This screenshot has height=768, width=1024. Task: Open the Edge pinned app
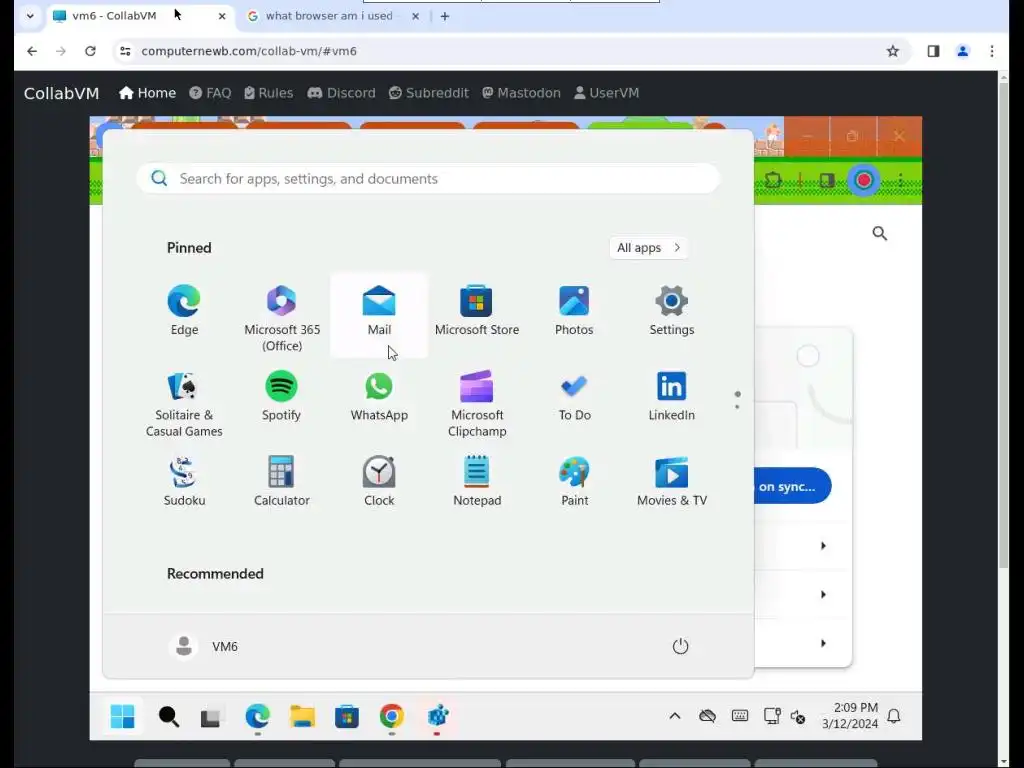[x=184, y=311]
